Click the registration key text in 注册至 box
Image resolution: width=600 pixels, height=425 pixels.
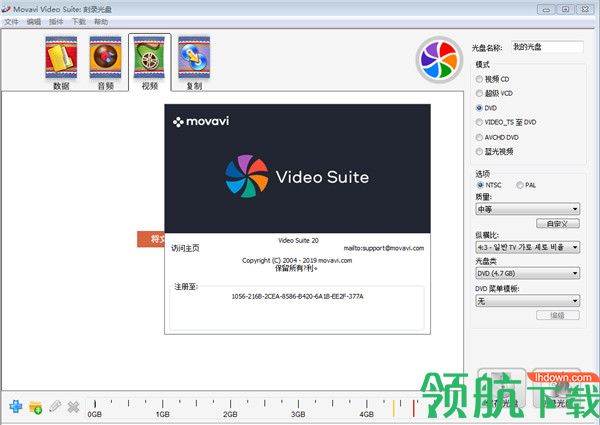click(x=297, y=296)
